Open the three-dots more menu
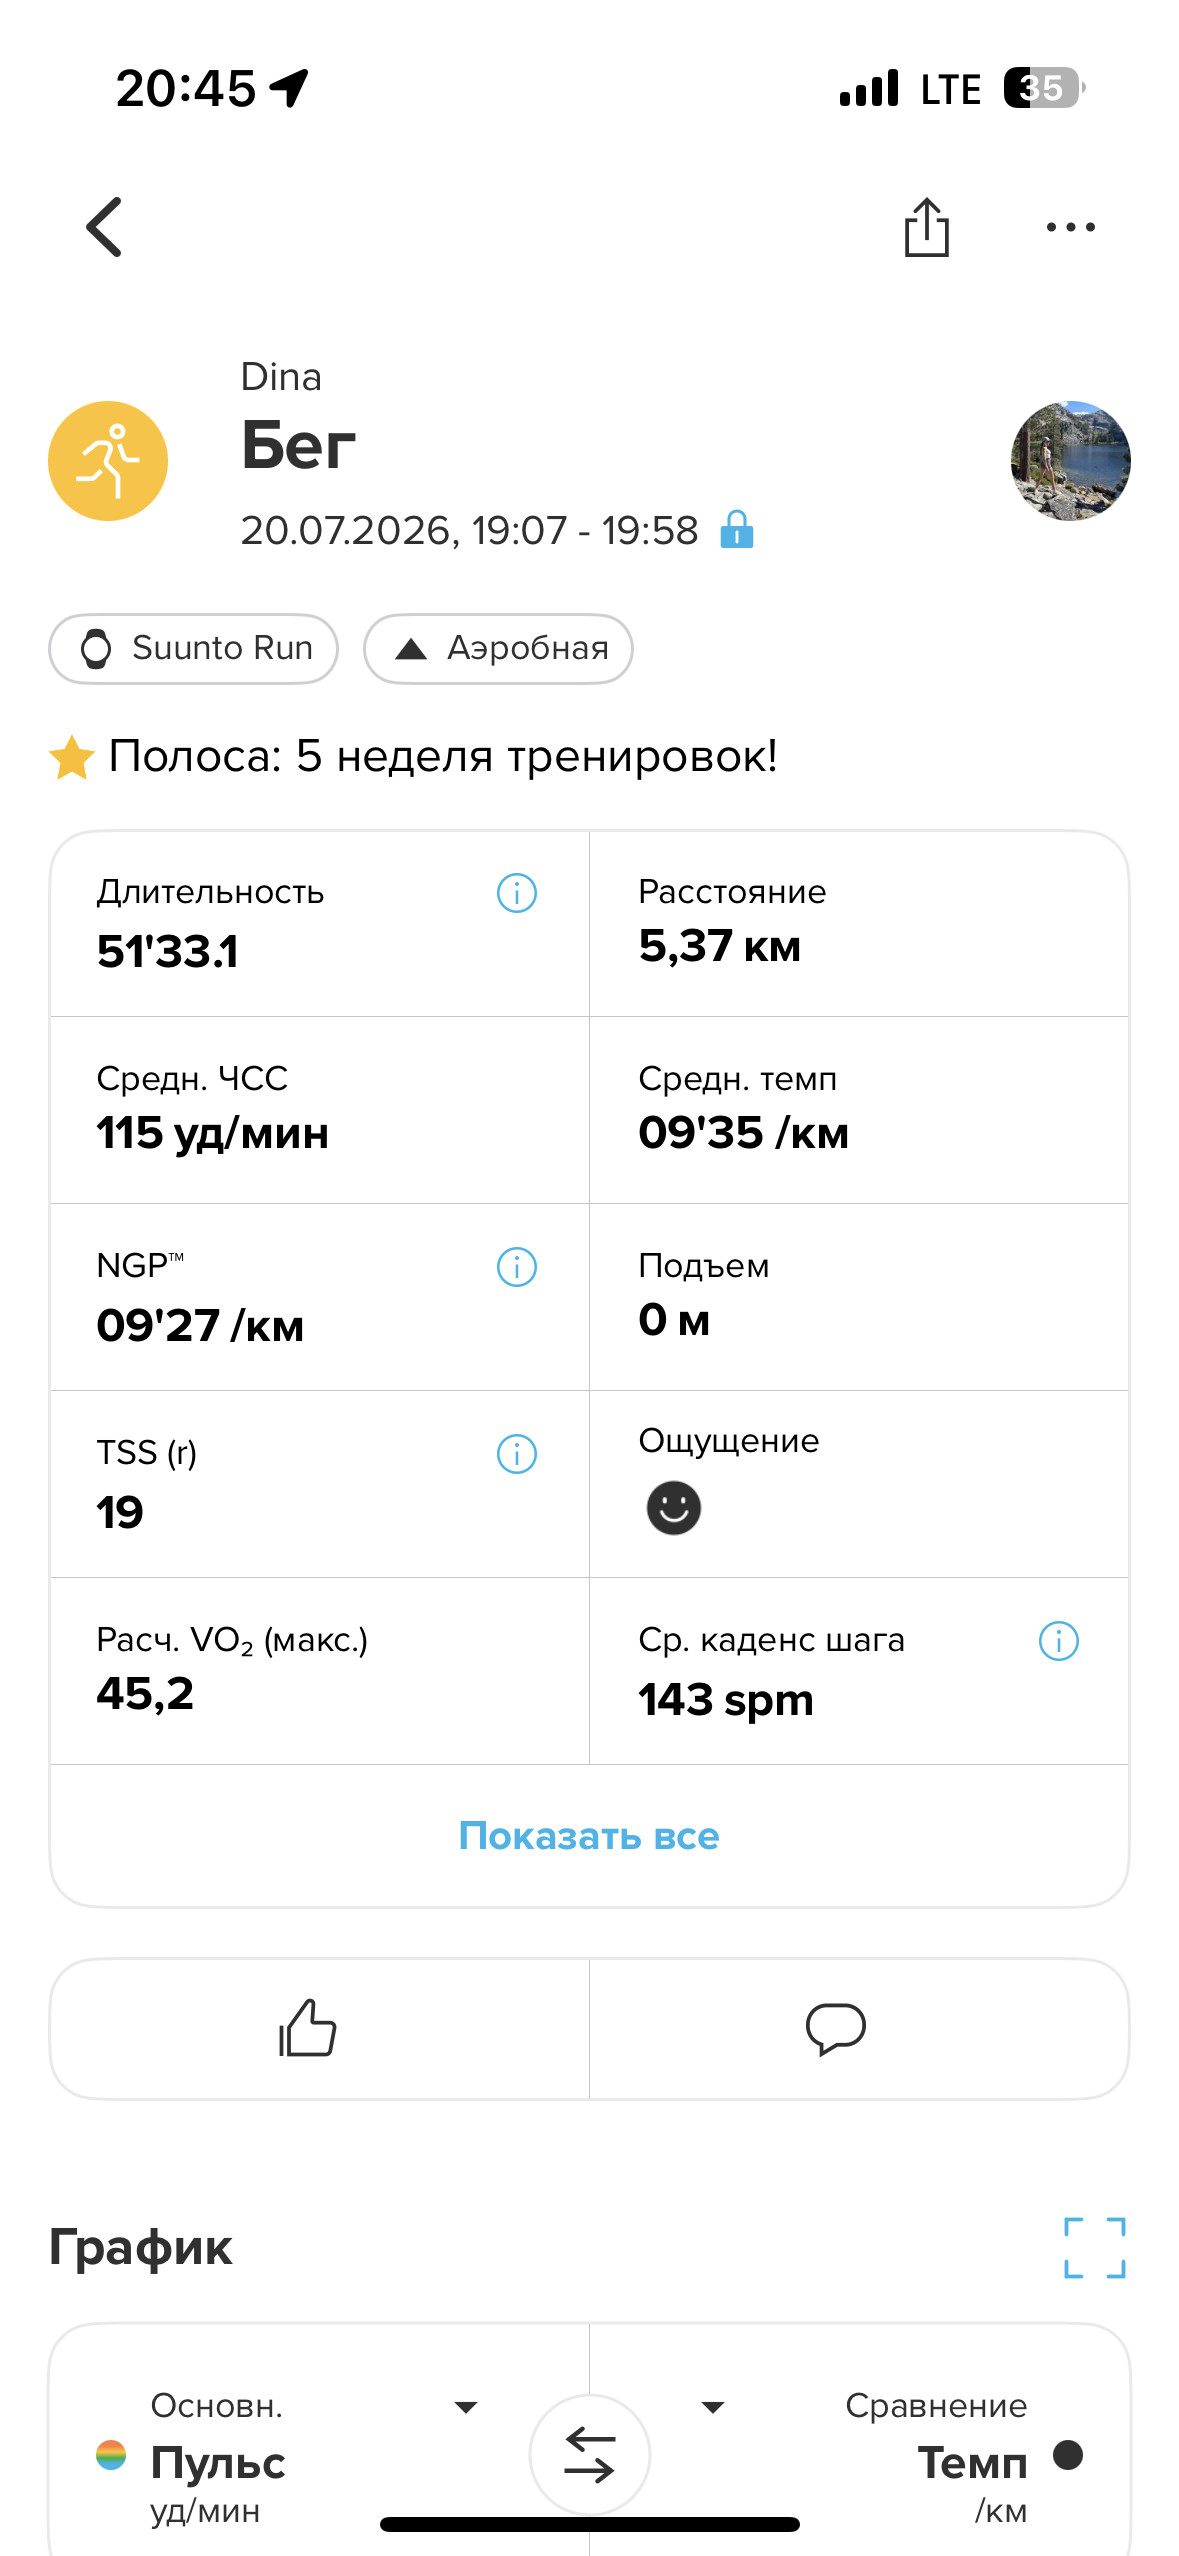Image resolution: width=1179 pixels, height=2556 pixels. tap(1070, 227)
